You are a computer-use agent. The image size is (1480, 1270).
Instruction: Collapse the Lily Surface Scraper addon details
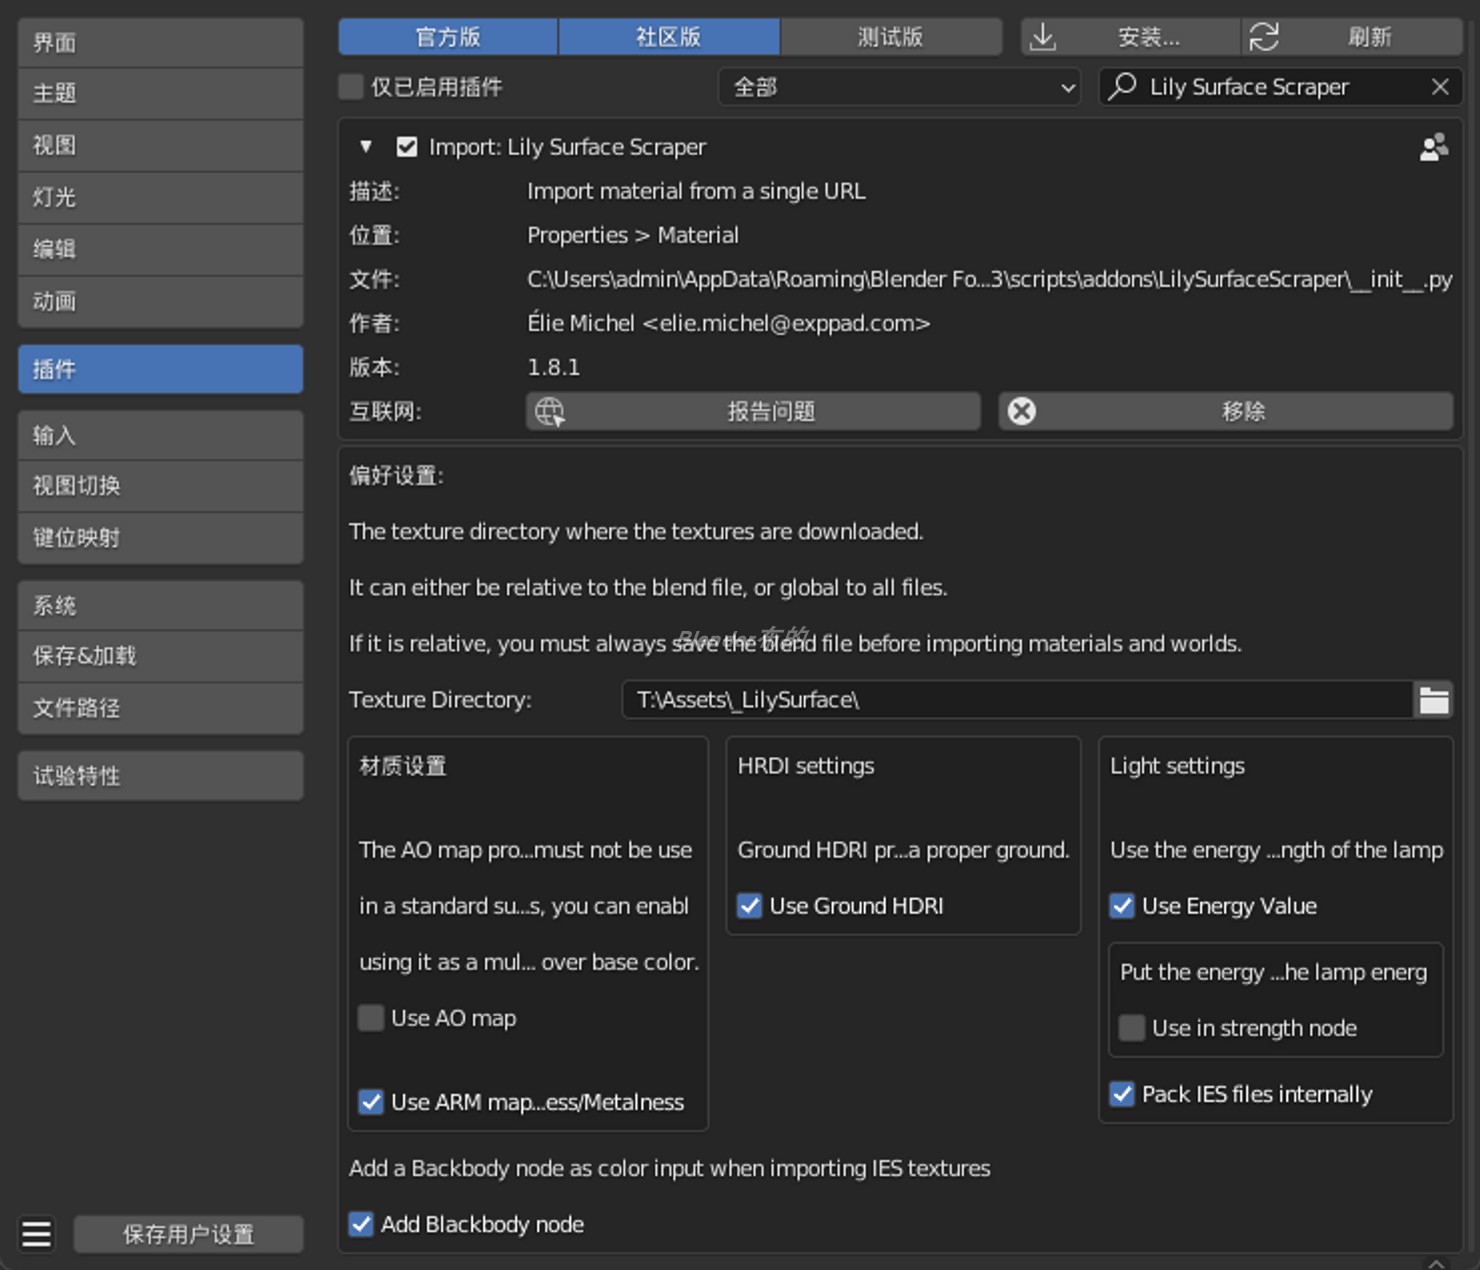366,147
